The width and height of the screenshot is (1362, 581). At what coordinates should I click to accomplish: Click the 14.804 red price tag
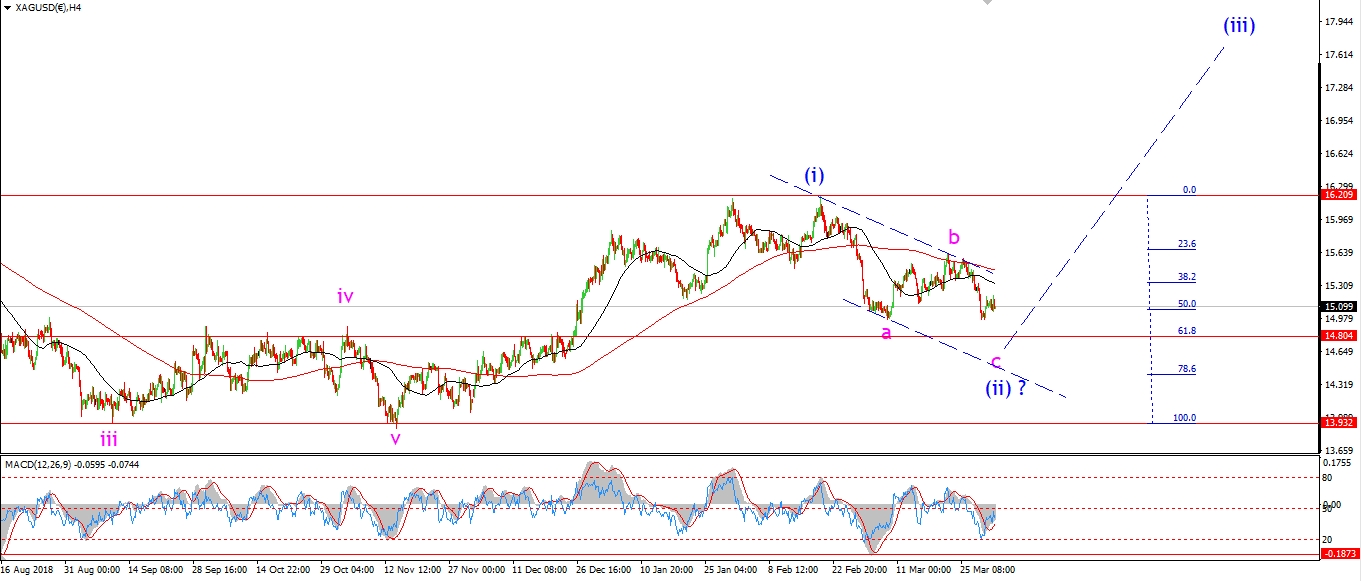[1339, 337]
